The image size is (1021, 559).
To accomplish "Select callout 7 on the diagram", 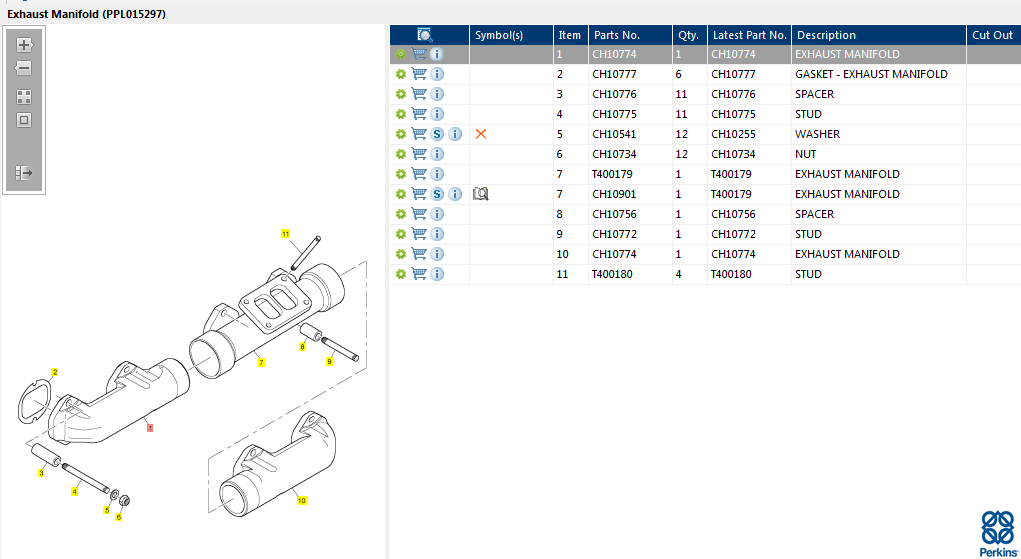I will point(261,363).
